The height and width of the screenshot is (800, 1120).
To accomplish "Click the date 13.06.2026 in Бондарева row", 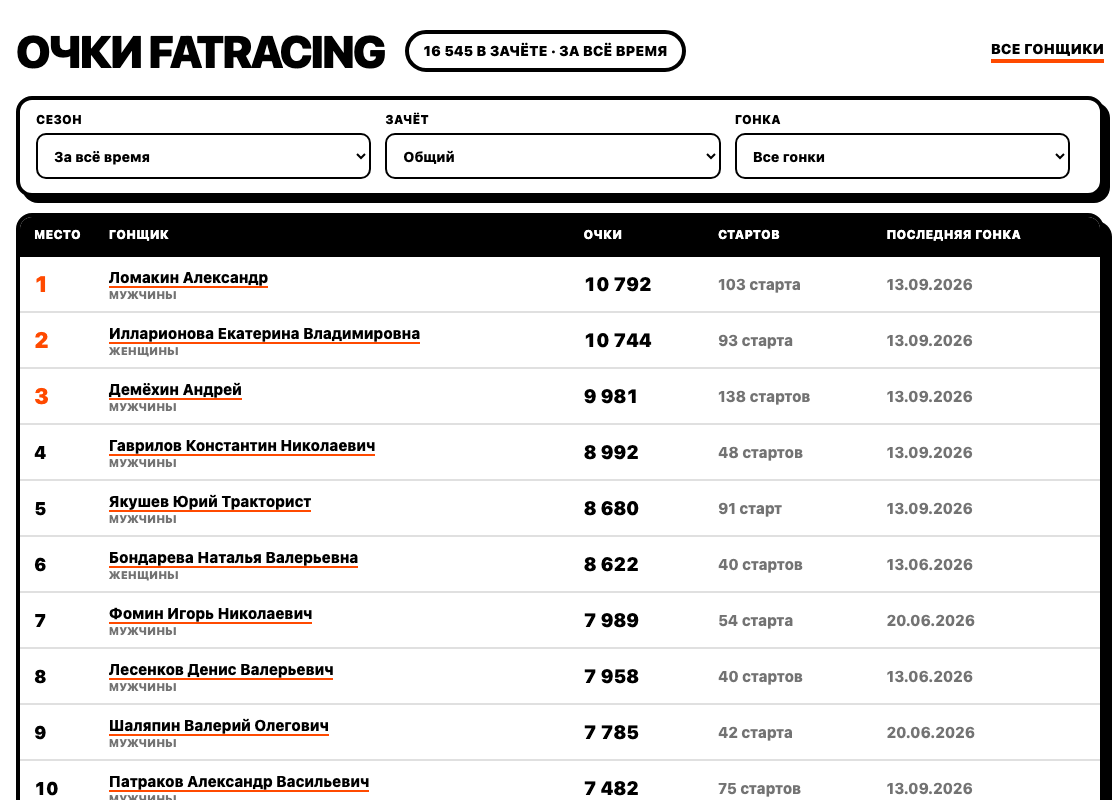I will pos(929,564).
